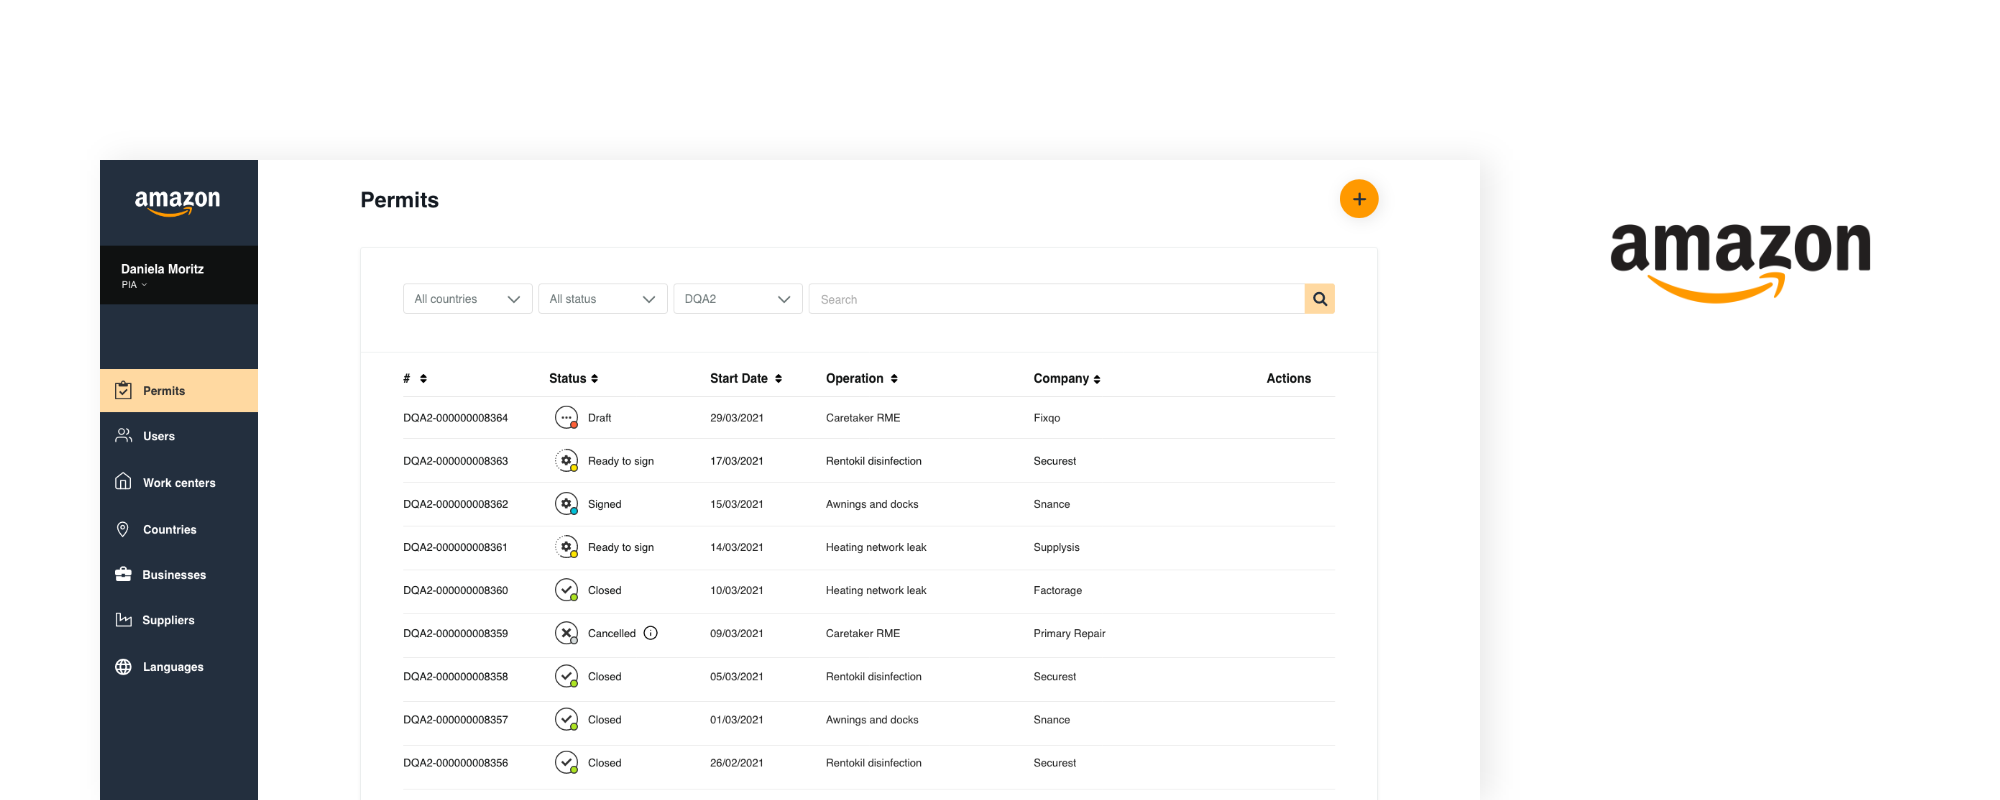Go to Users in the sidebar
This screenshot has width=2000, height=800.
click(158, 436)
